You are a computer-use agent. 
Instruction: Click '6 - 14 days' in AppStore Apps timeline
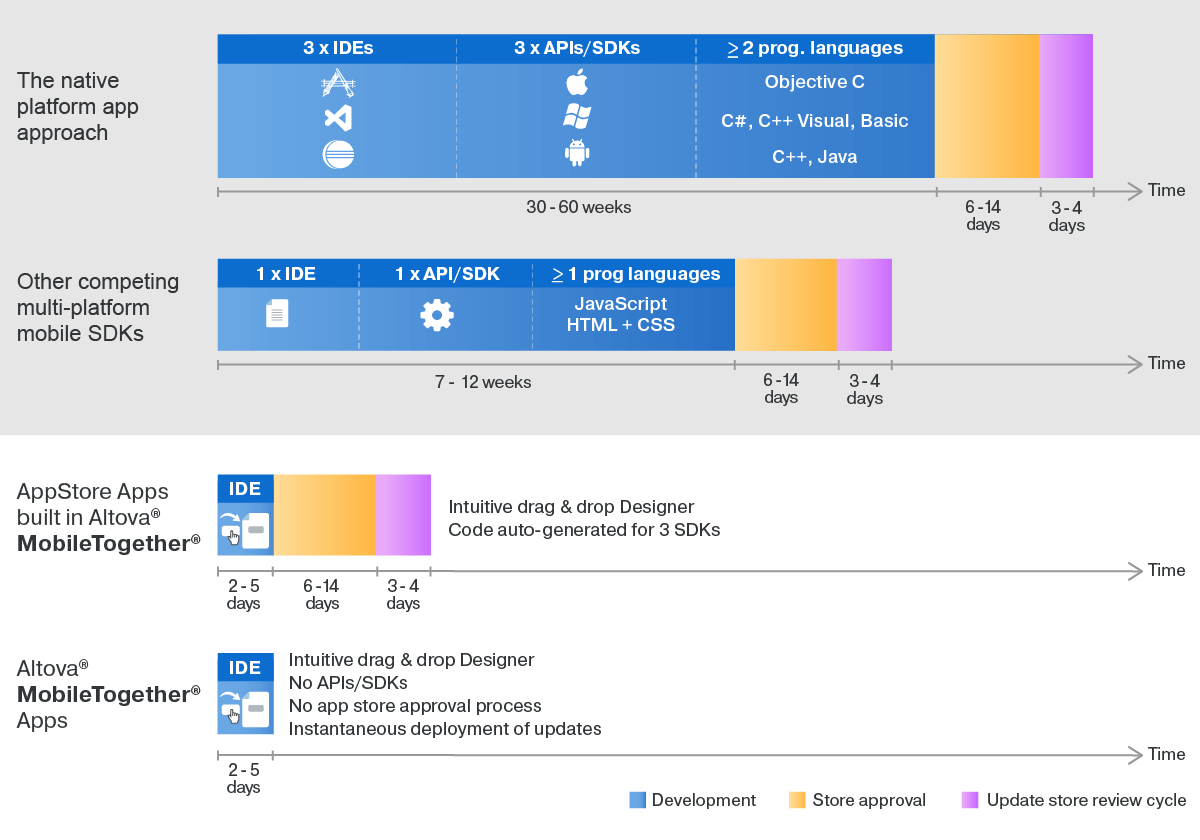coord(322,595)
